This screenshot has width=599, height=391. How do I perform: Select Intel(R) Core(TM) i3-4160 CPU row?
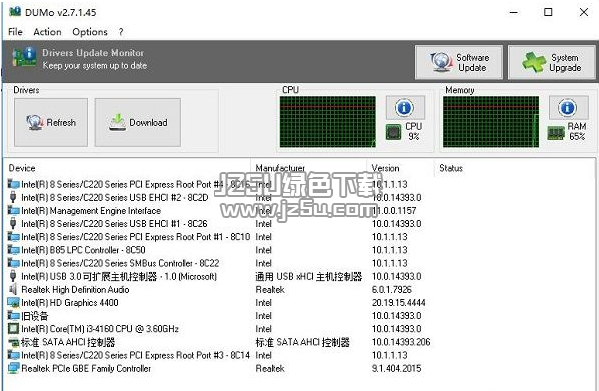click(100, 329)
